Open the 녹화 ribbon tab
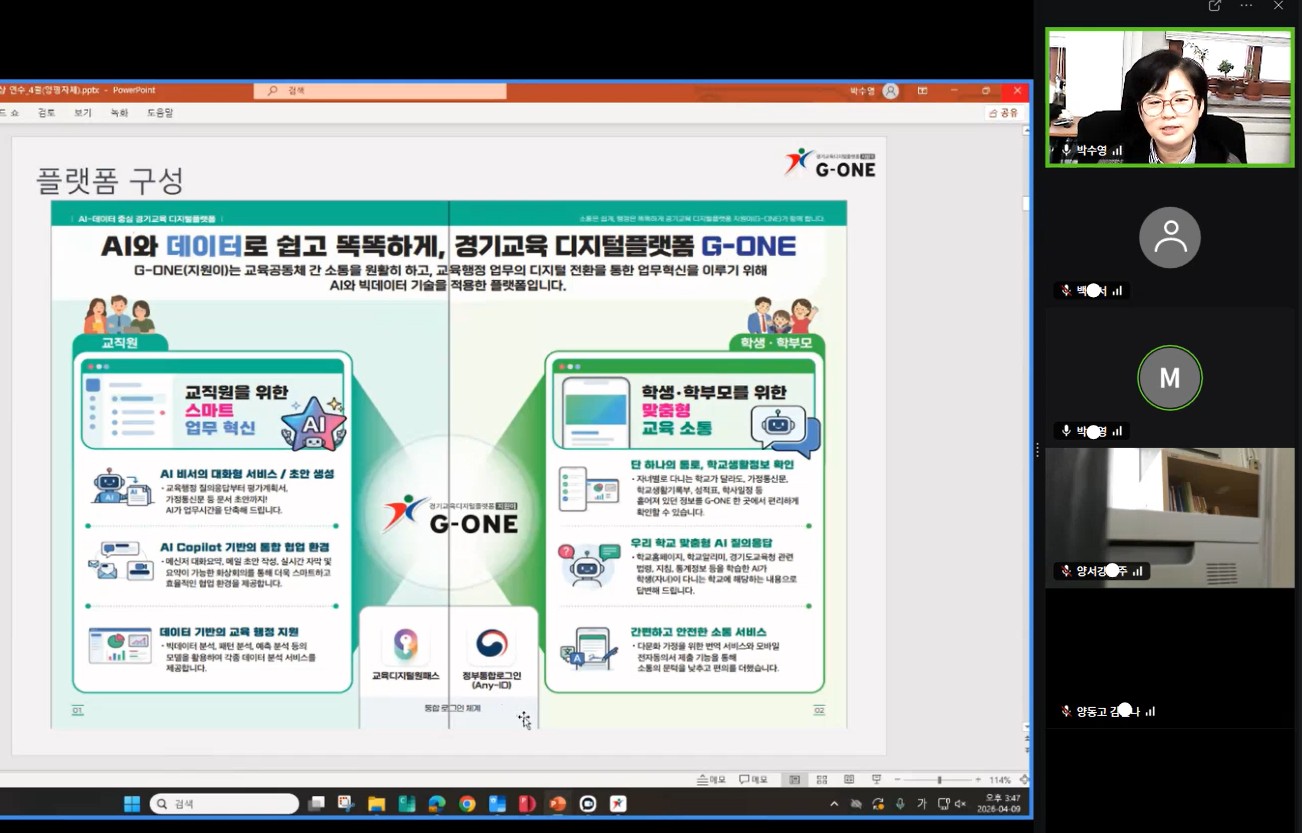Image resolution: width=1302 pixels, height=833 pixels. pyautogui.click(x=119, y=113)
